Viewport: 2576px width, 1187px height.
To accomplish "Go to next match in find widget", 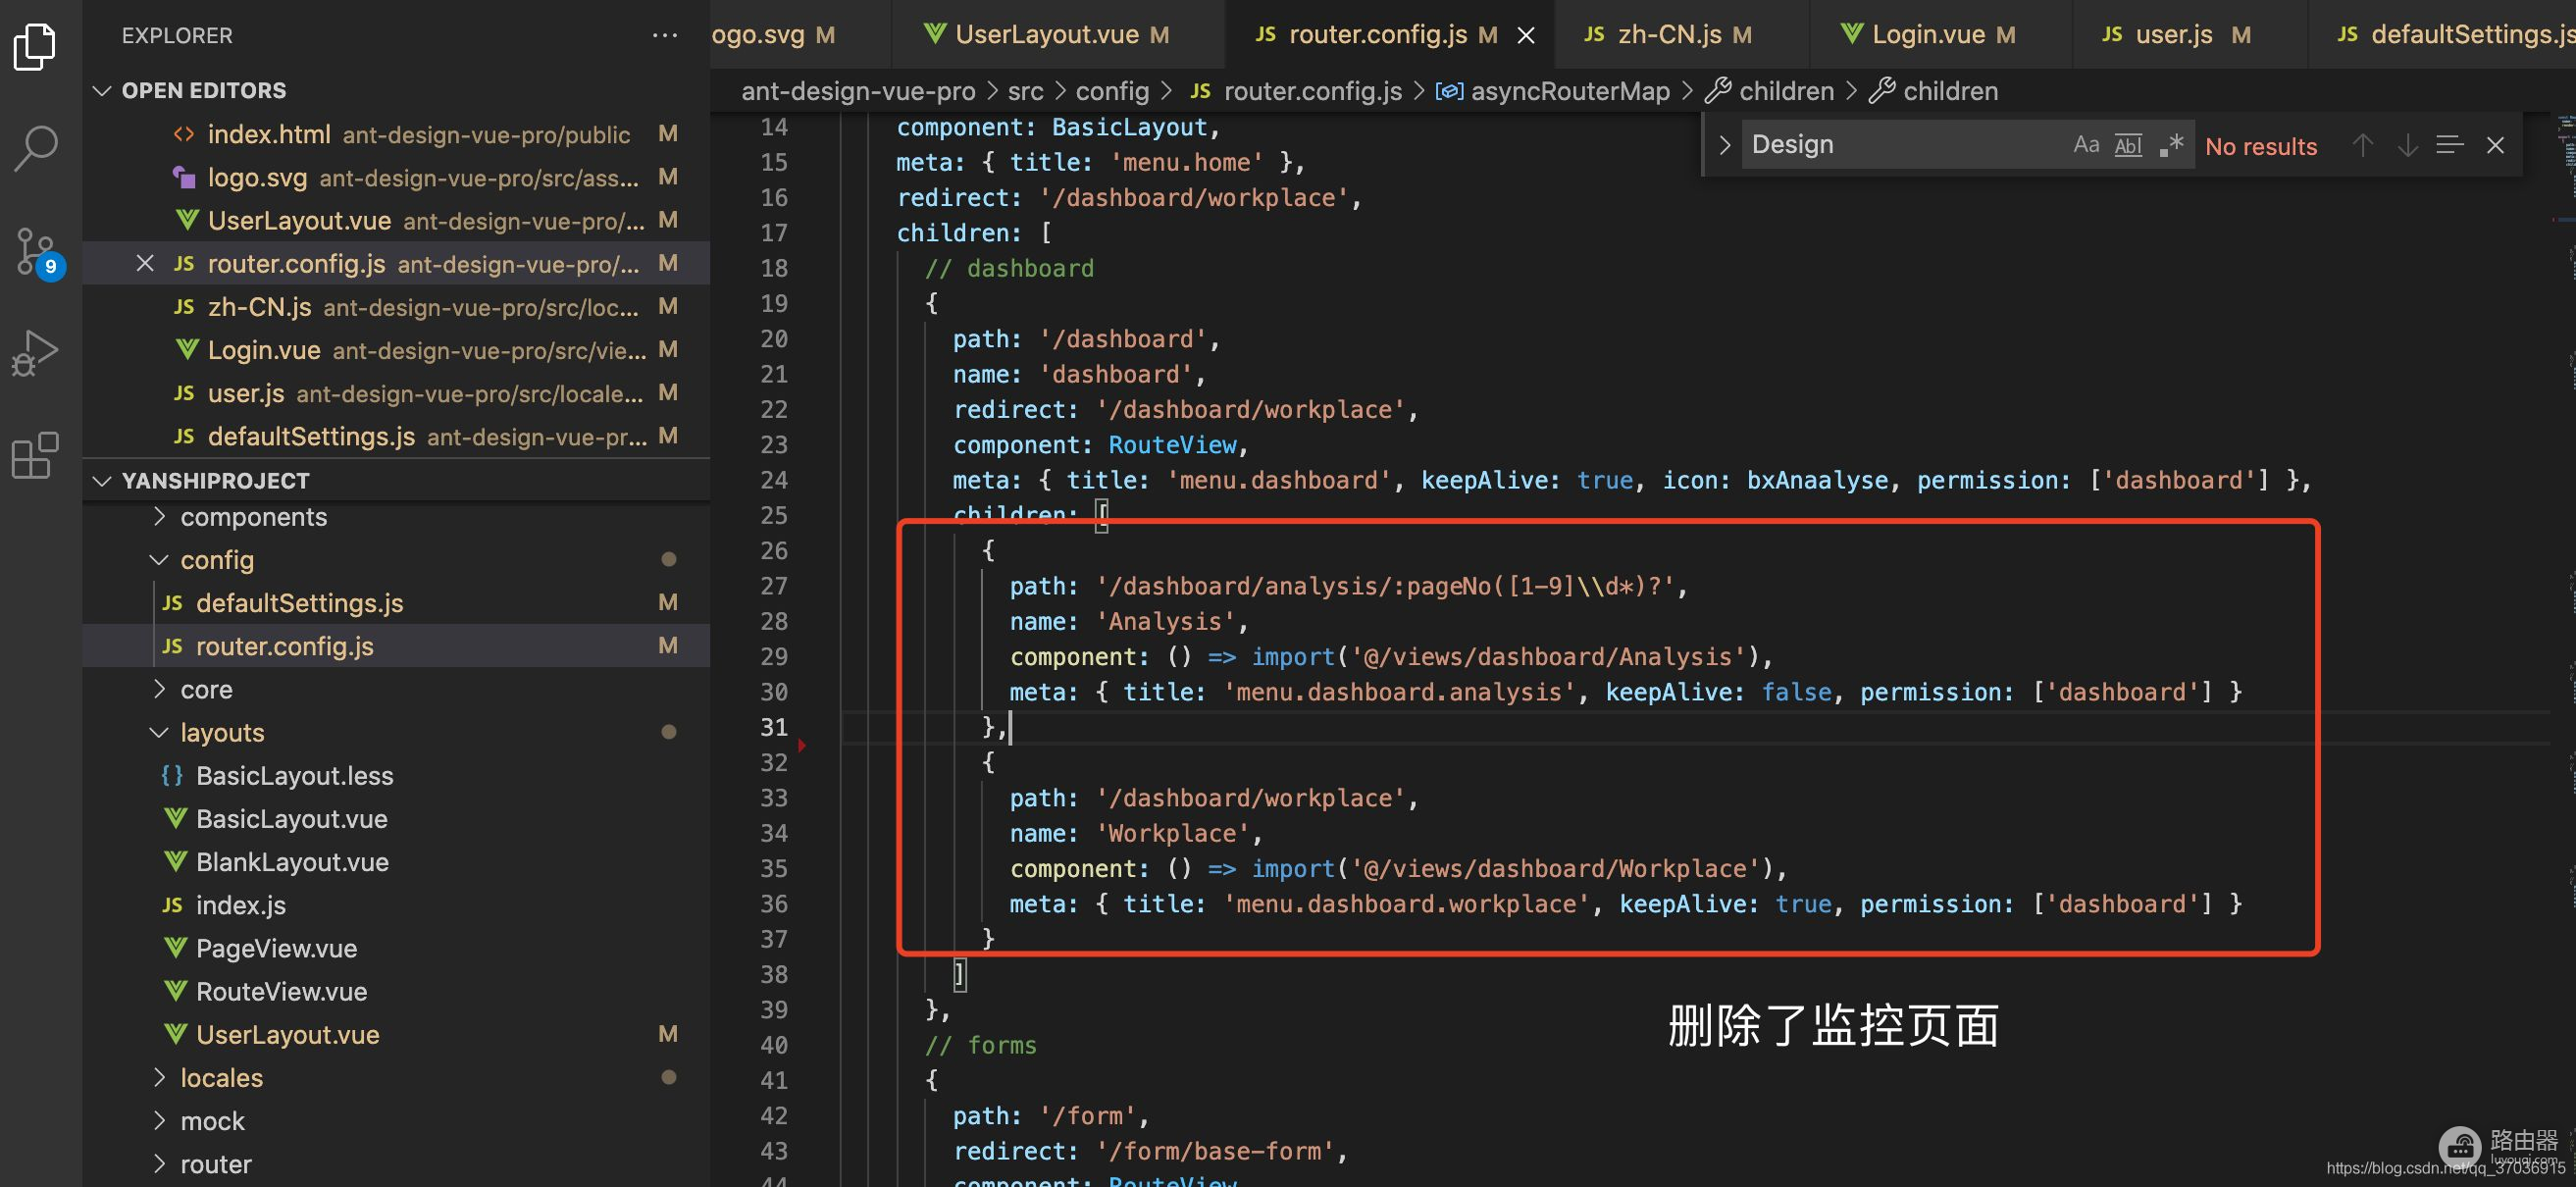I will pos(2407,146).
